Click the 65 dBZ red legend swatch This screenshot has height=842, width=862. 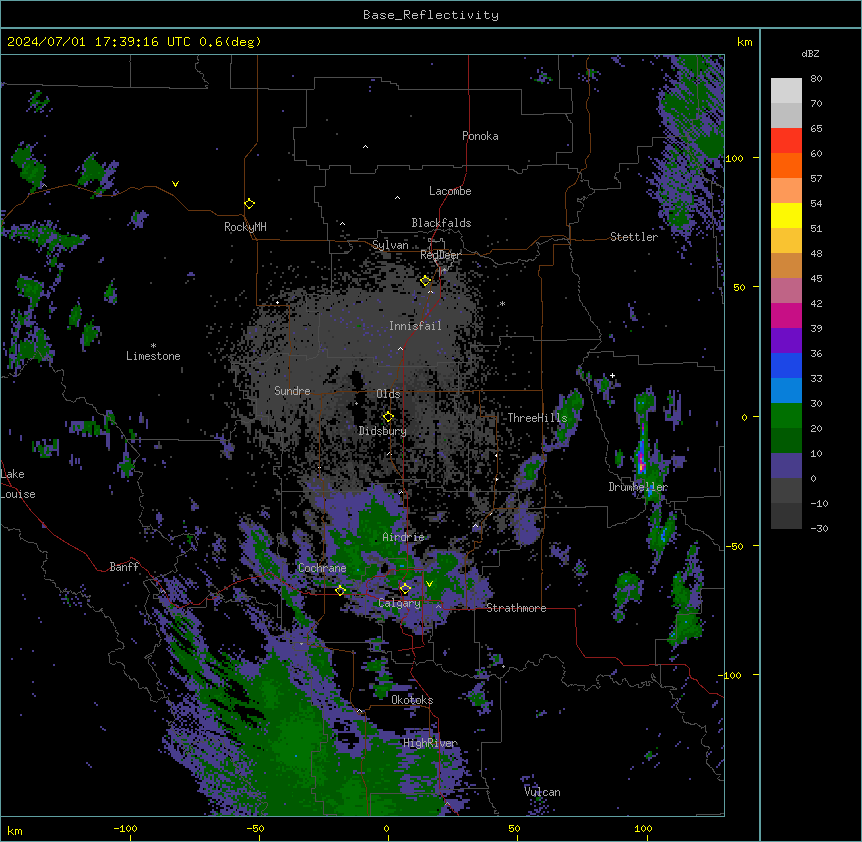[x=786, y=140]
